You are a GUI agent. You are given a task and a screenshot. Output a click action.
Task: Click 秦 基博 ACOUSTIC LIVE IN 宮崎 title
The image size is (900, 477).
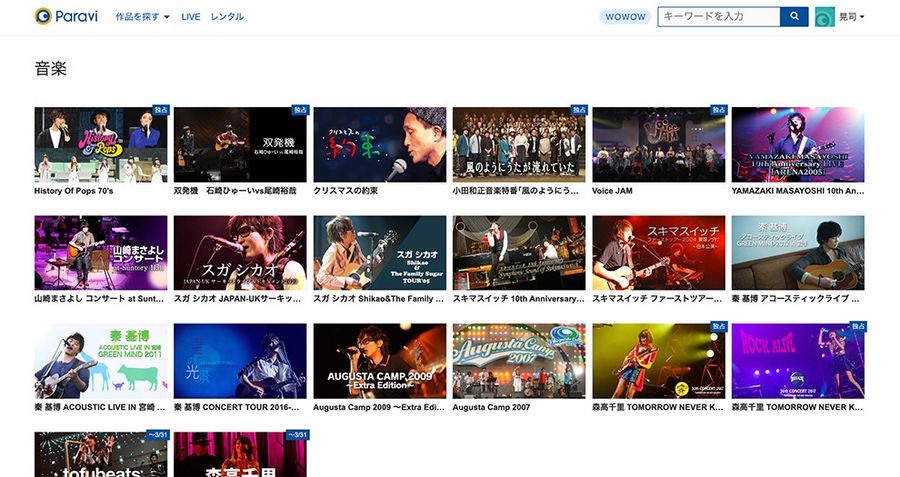click(x=100, y=408)
